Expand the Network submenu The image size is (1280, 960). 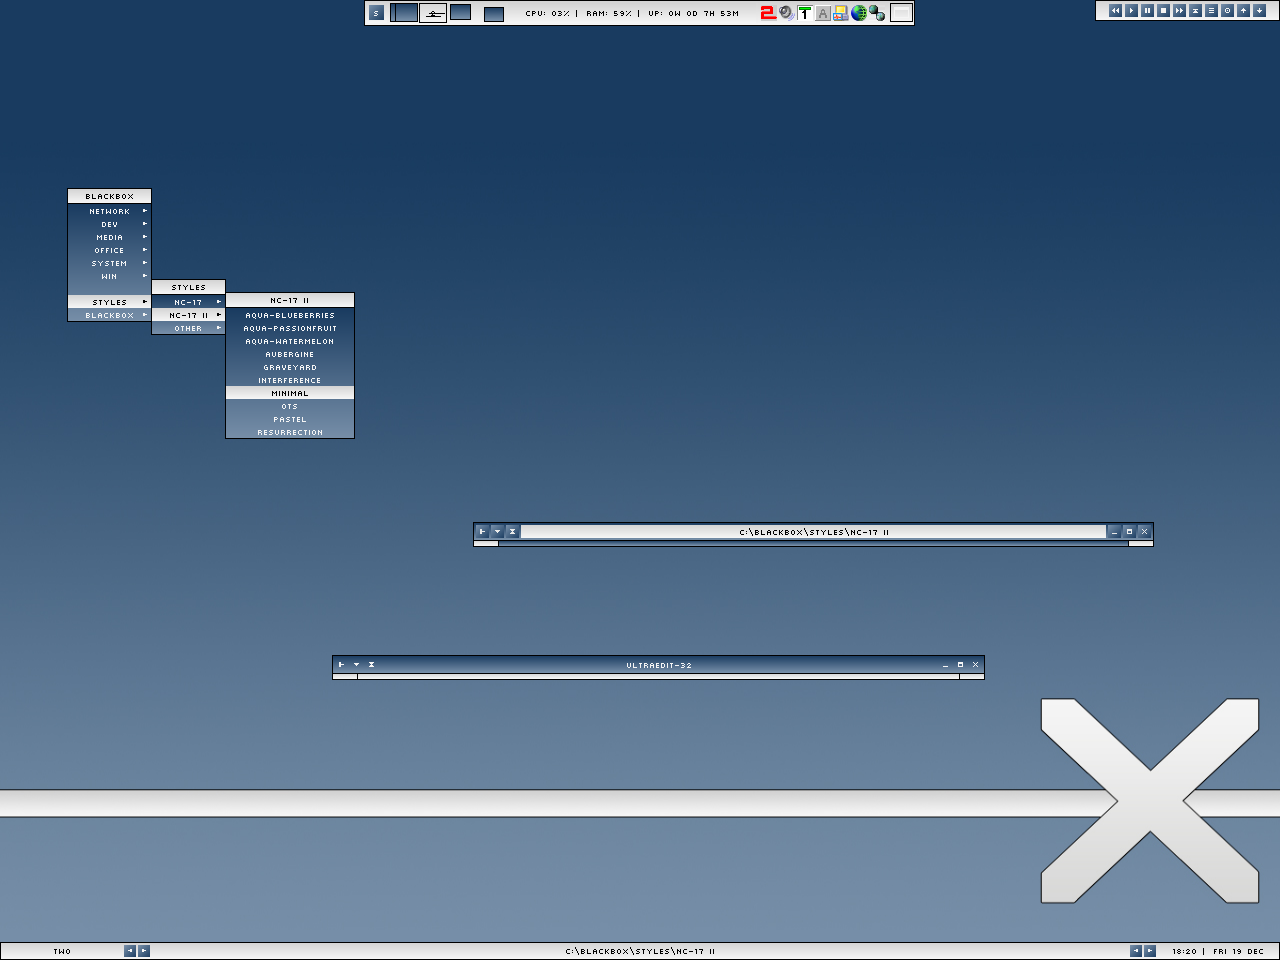[x=110, y=212]
